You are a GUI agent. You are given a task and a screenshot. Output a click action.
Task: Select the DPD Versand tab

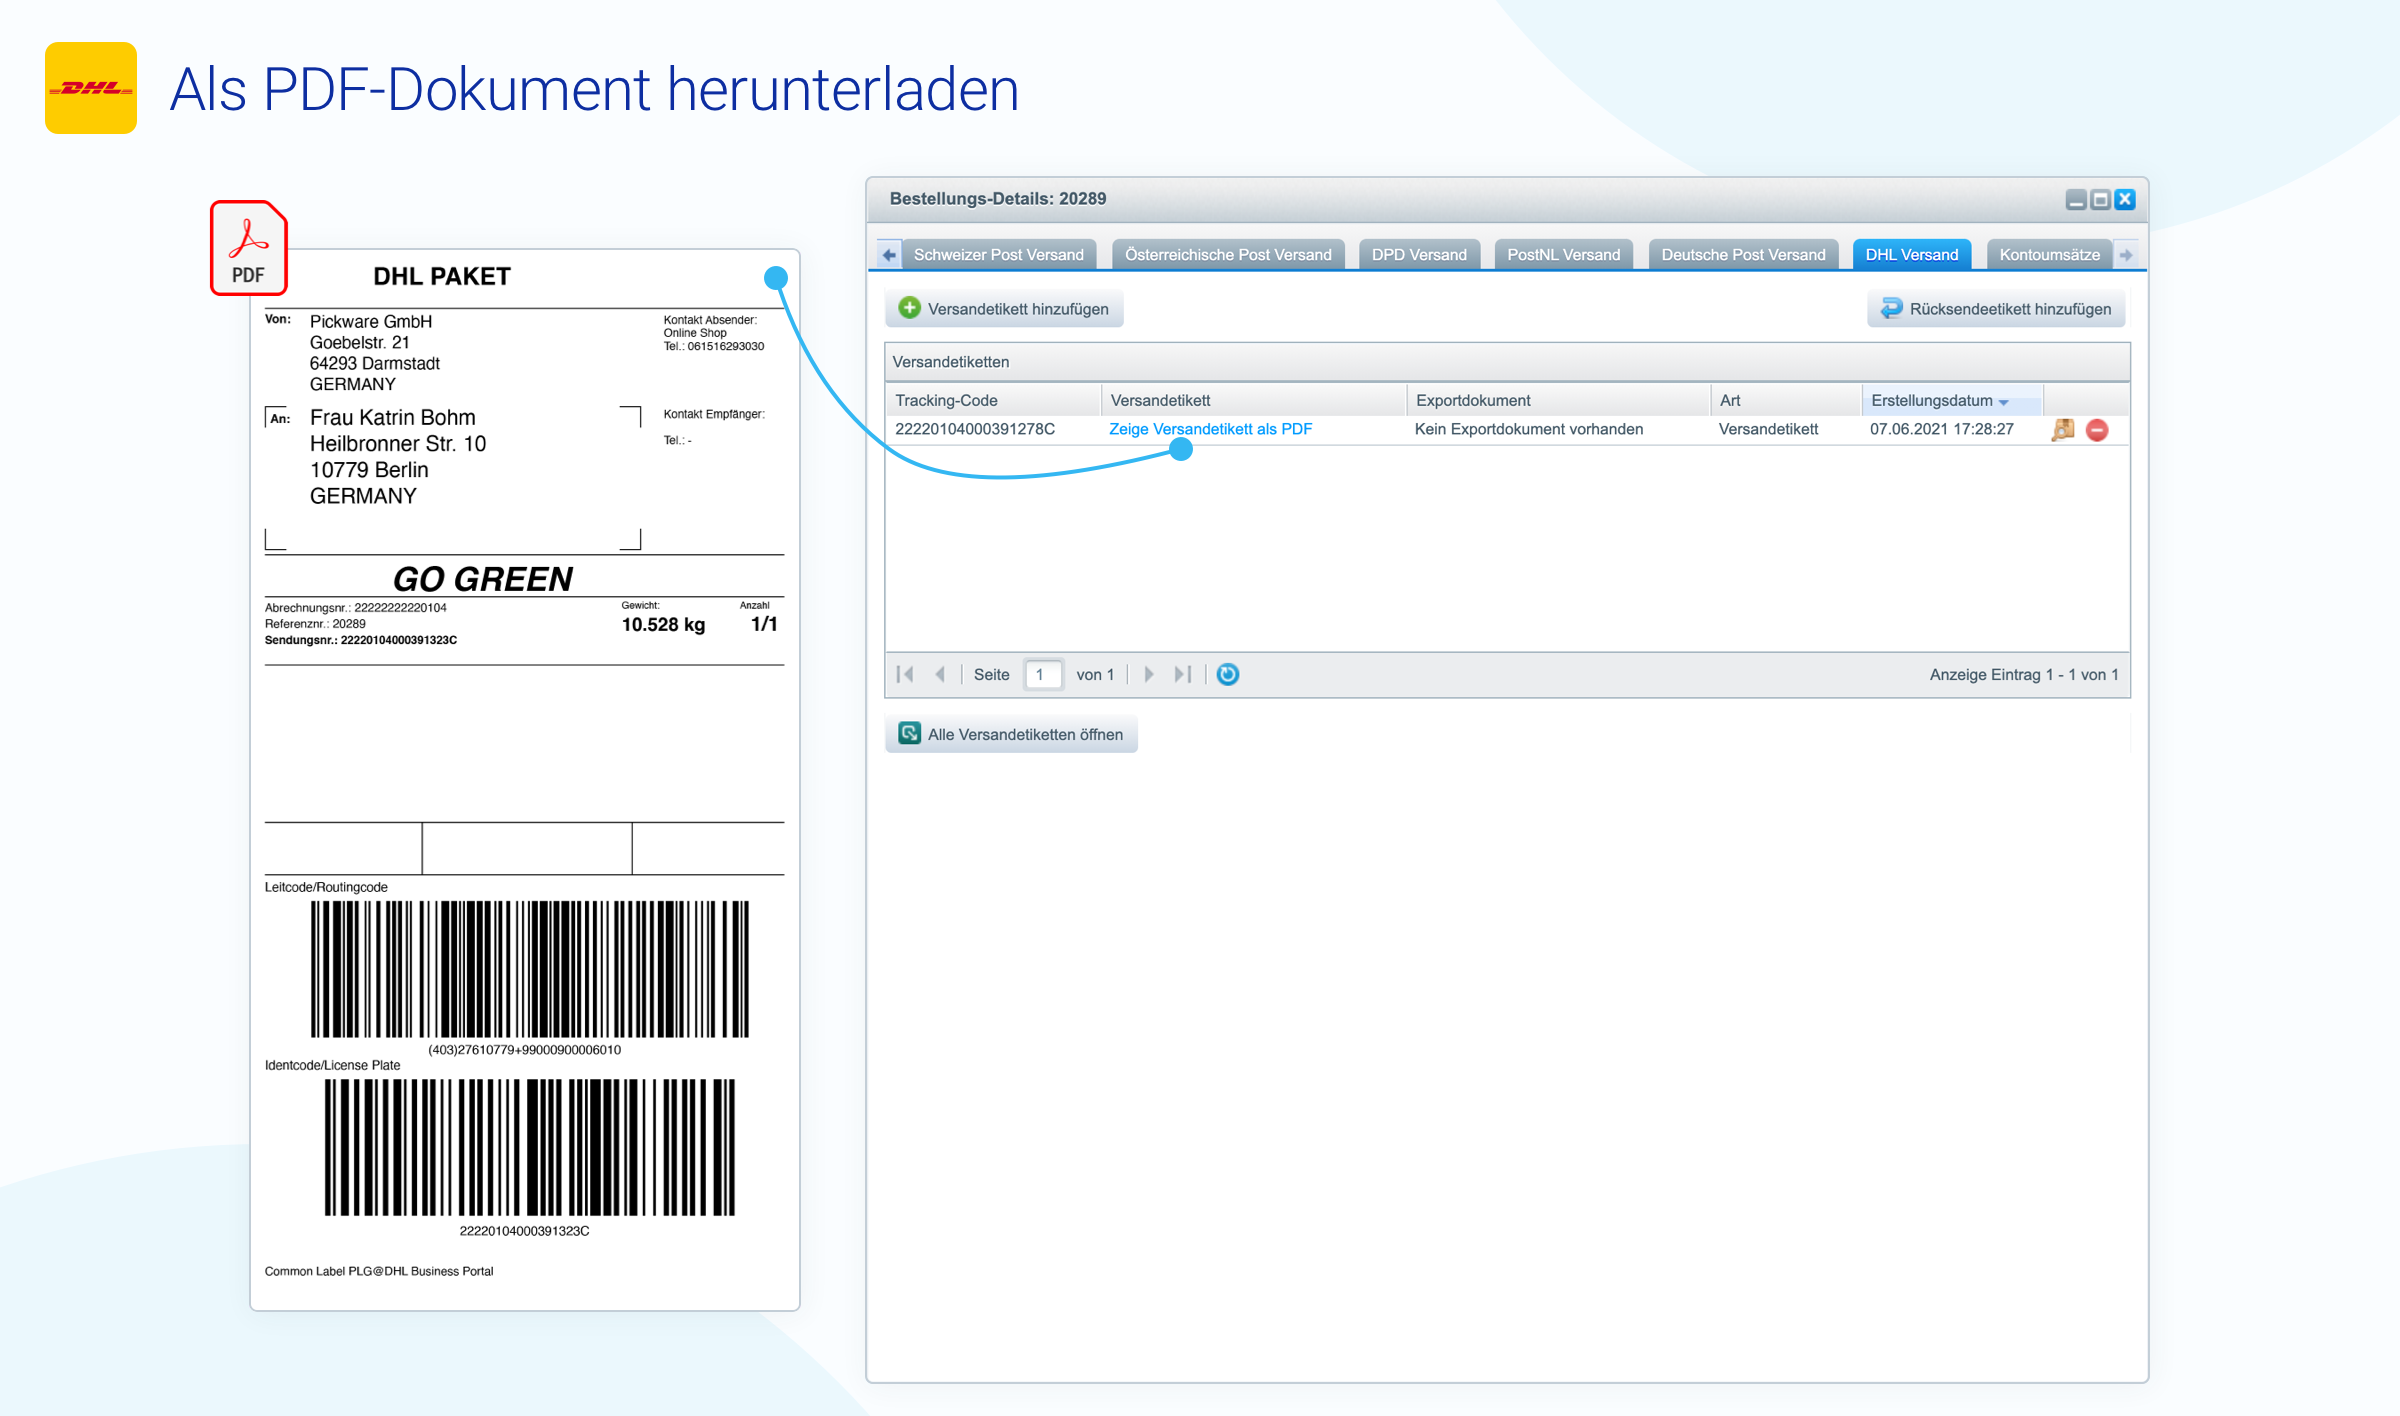point(1419,255)
